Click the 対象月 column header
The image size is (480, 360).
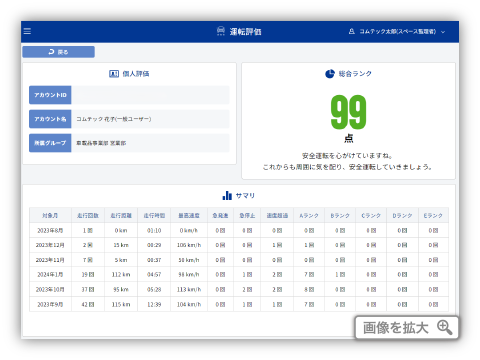[x=50, y=216]
